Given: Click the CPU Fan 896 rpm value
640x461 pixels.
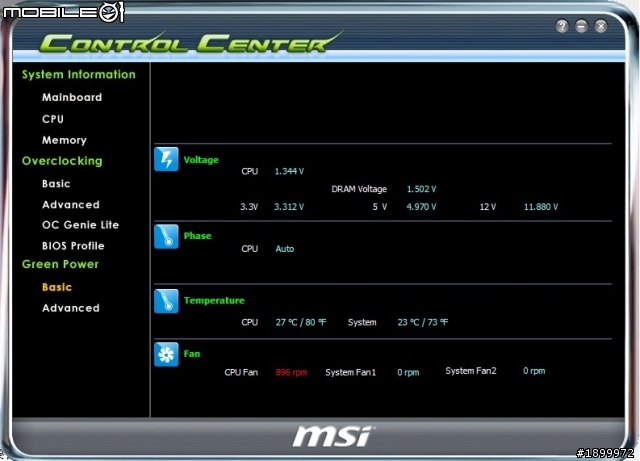Looking at the screenshot, I should (291, 372).
